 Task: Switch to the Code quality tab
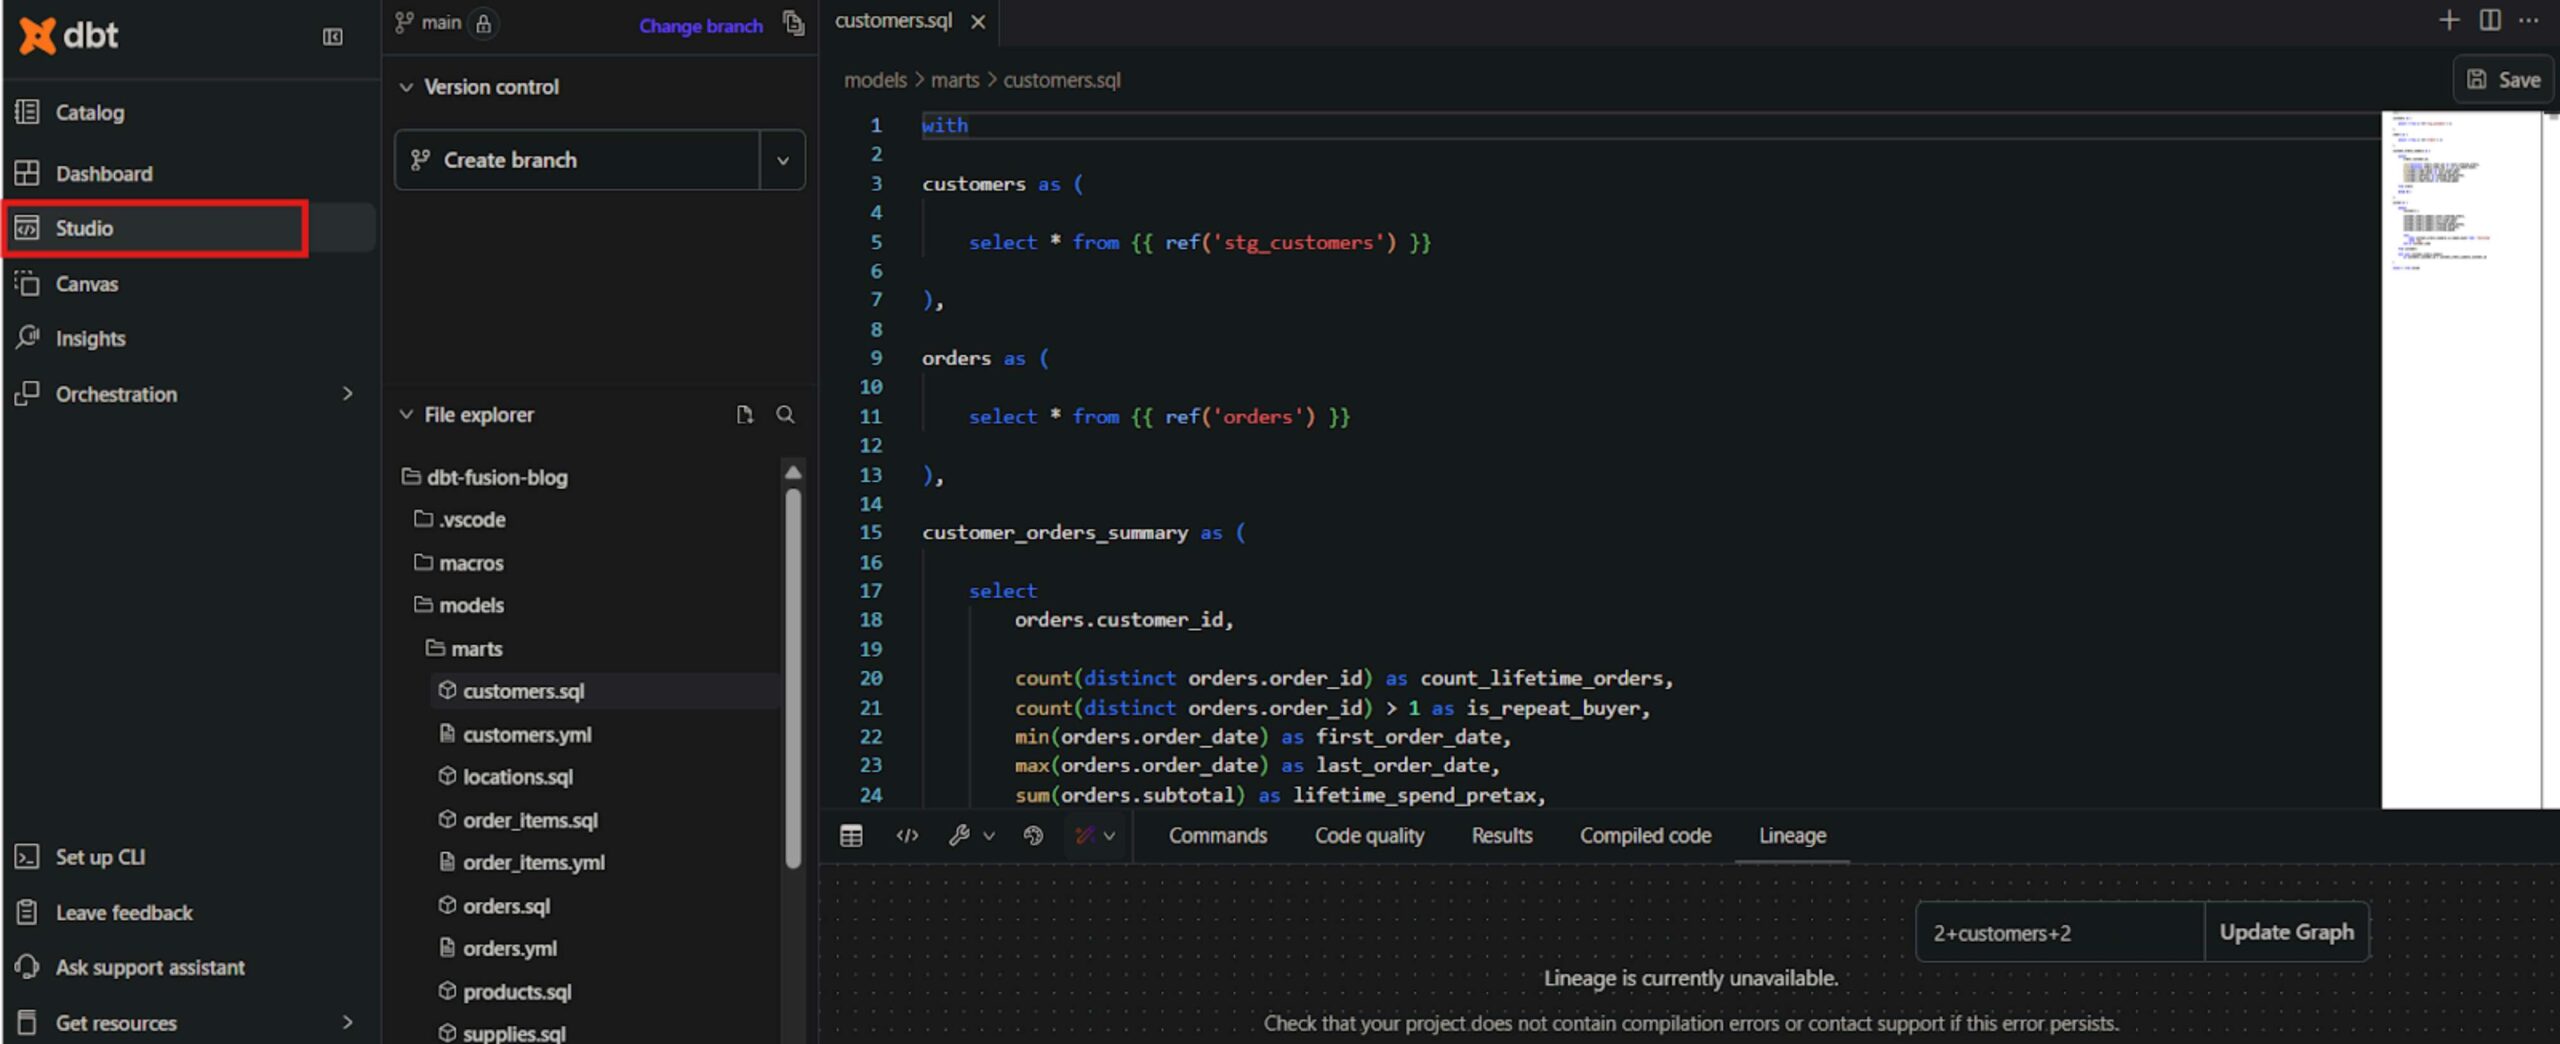[1368, 836]
